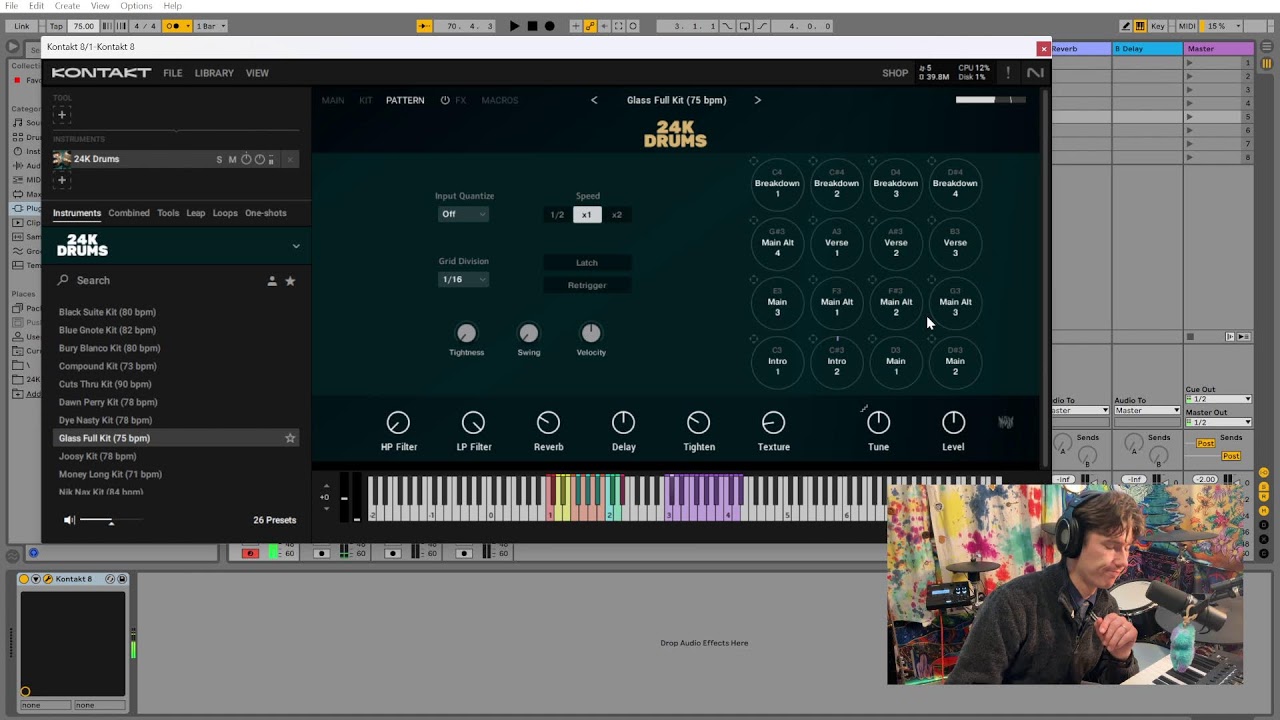Click the Native Instruments NI logo
This screenshot has width=1280, height=720.
(1035, 73)
